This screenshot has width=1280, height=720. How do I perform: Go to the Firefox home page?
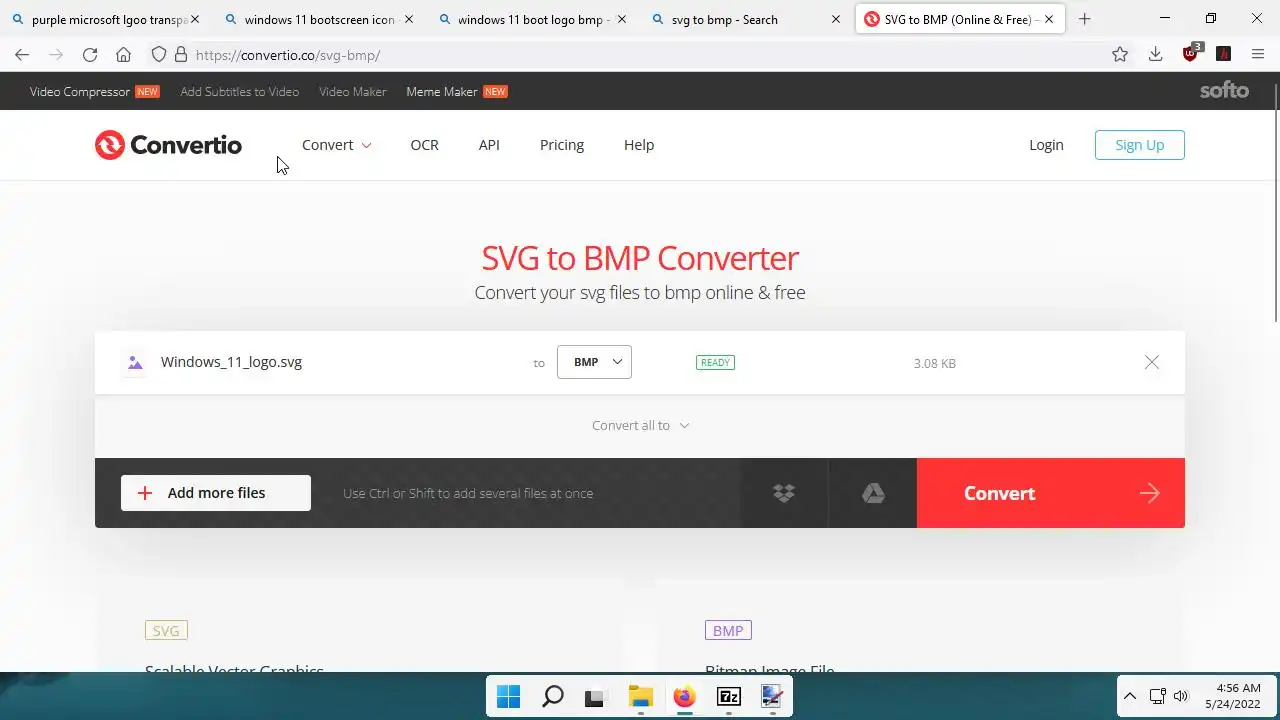click(123, 55)
